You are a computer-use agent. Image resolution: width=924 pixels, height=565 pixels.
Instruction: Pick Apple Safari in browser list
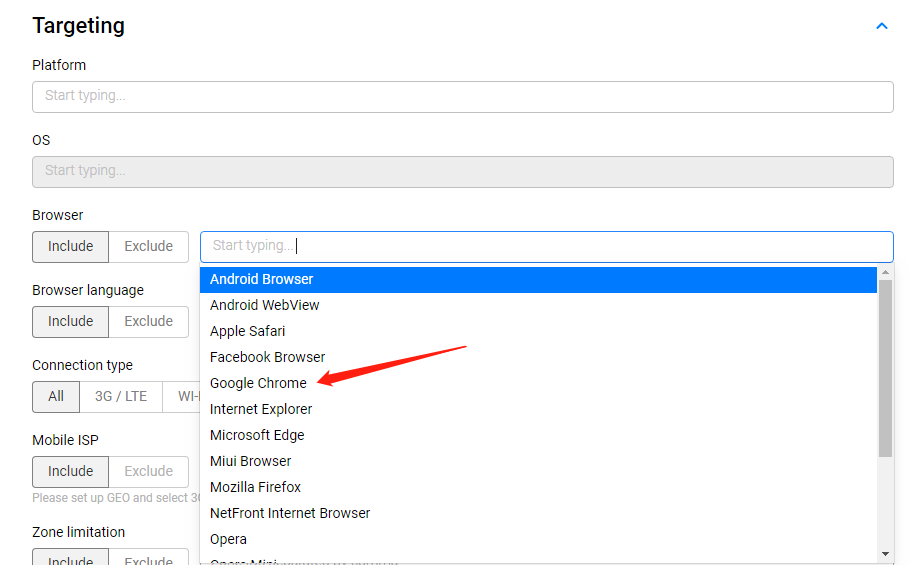247,331
